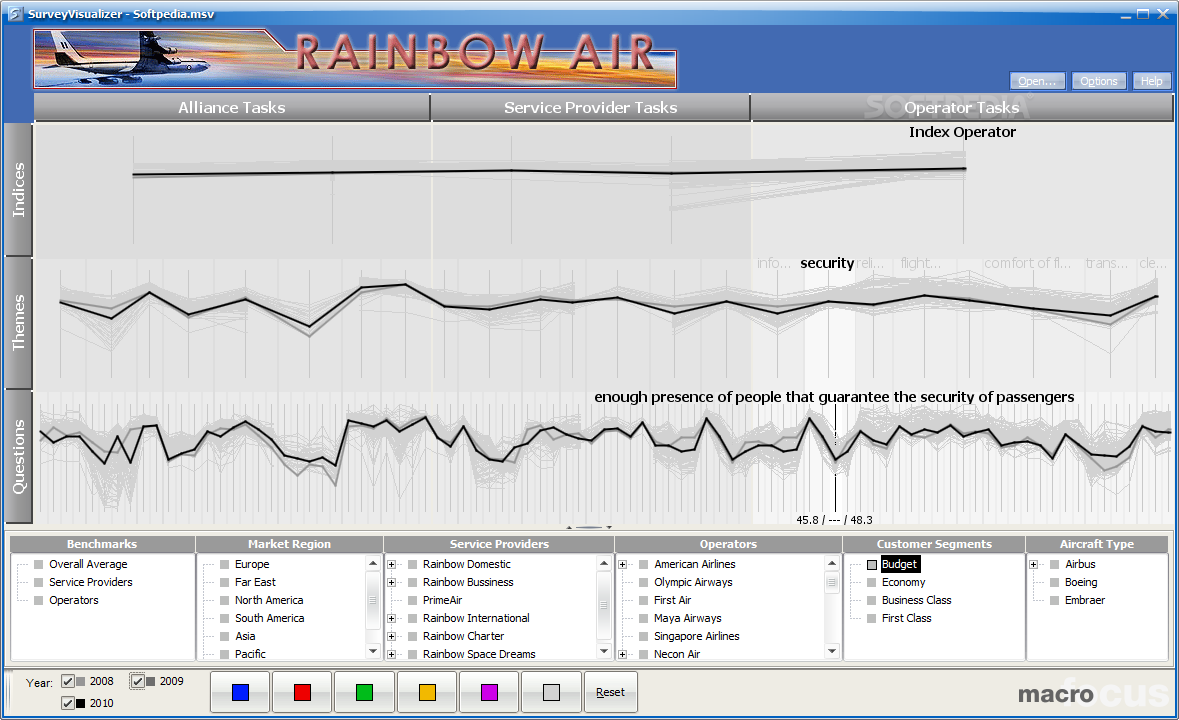
Task: Open the Options dialog
Action: pos(1099,81)
